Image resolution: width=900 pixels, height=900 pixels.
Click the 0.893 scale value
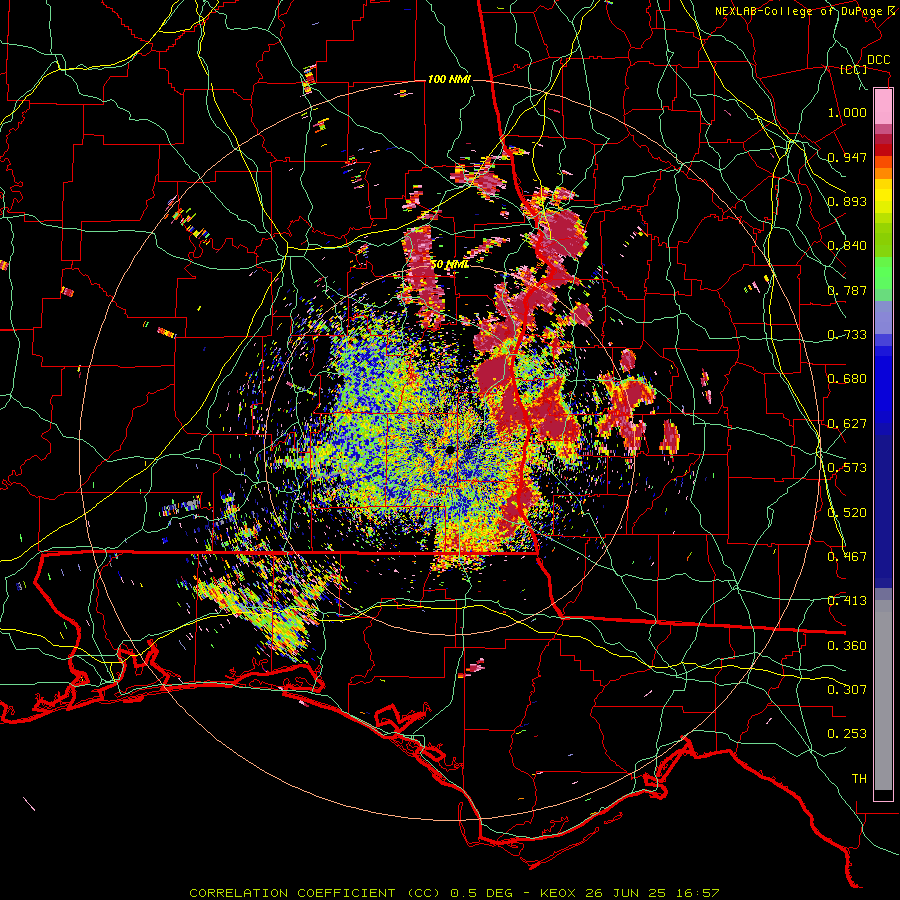(x=847, y=201)
